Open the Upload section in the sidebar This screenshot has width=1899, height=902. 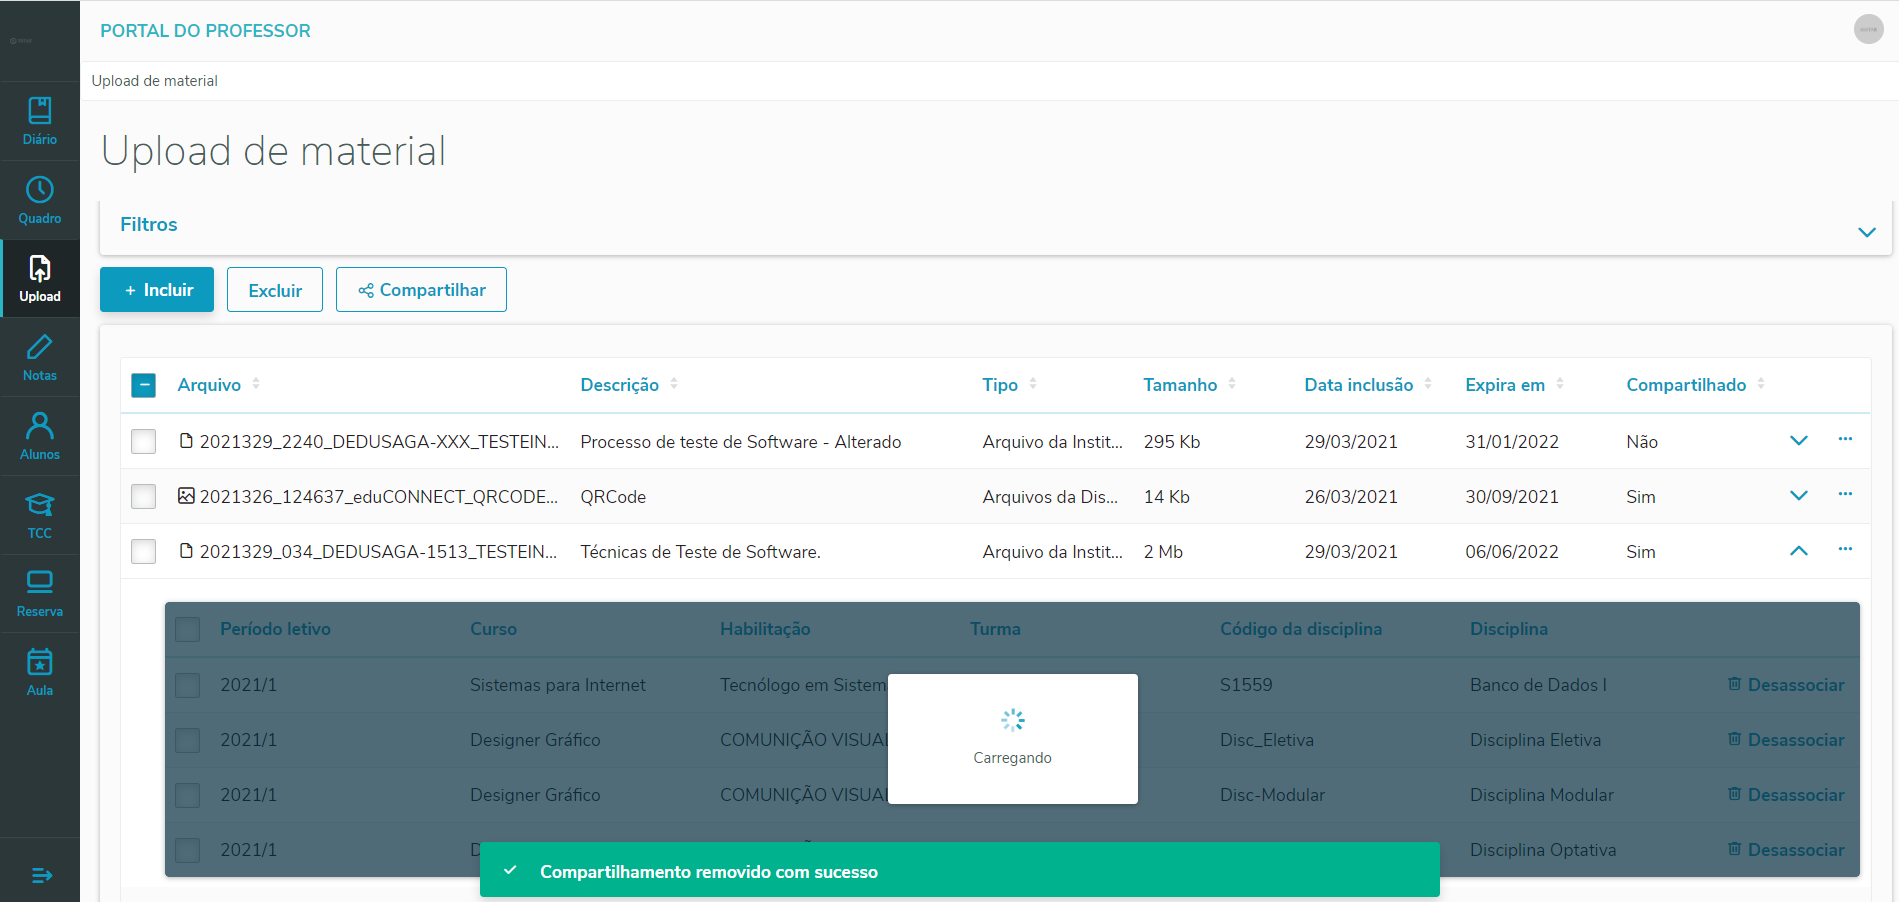click(x=40, y=279)
